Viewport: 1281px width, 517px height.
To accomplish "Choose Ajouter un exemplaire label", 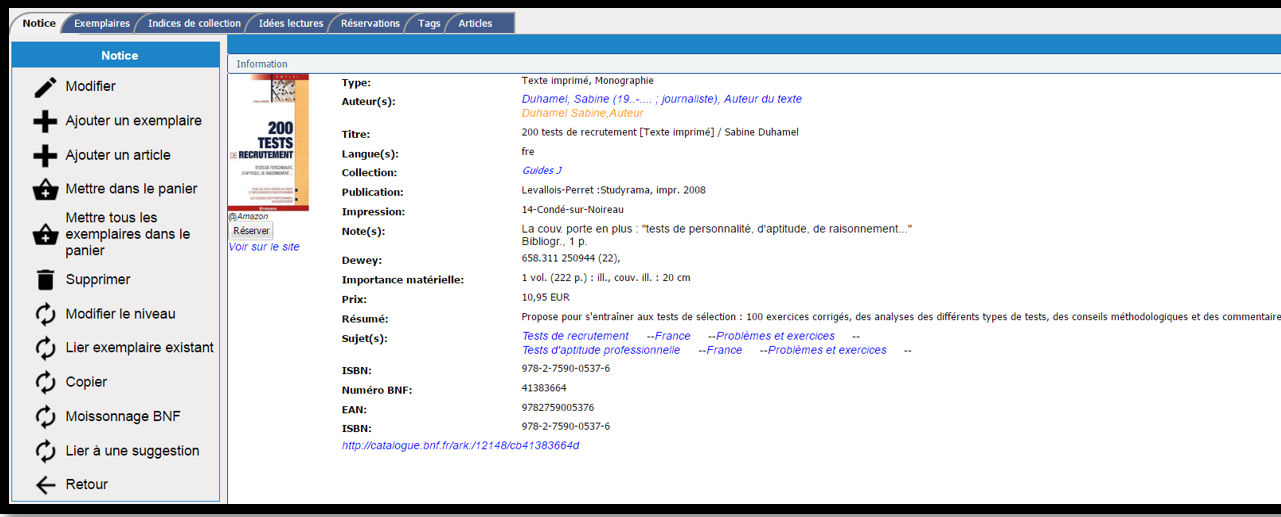I will tap(134, 121).
